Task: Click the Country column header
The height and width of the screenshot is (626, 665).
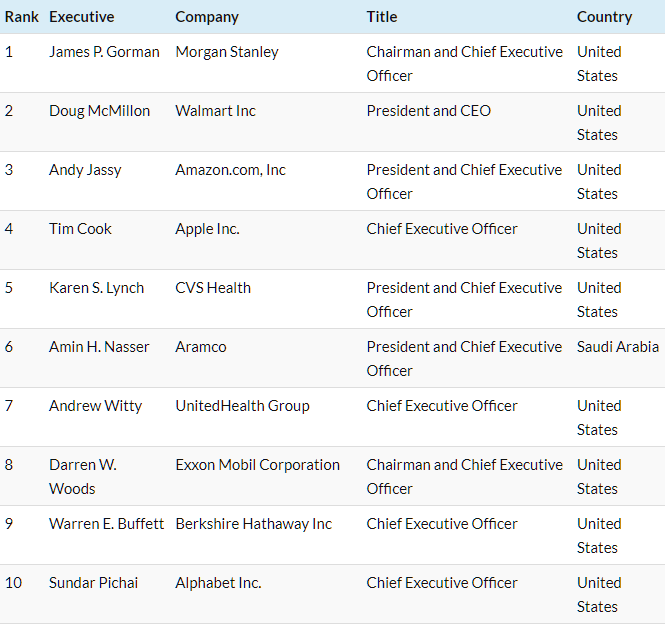Action: (604, 17)
